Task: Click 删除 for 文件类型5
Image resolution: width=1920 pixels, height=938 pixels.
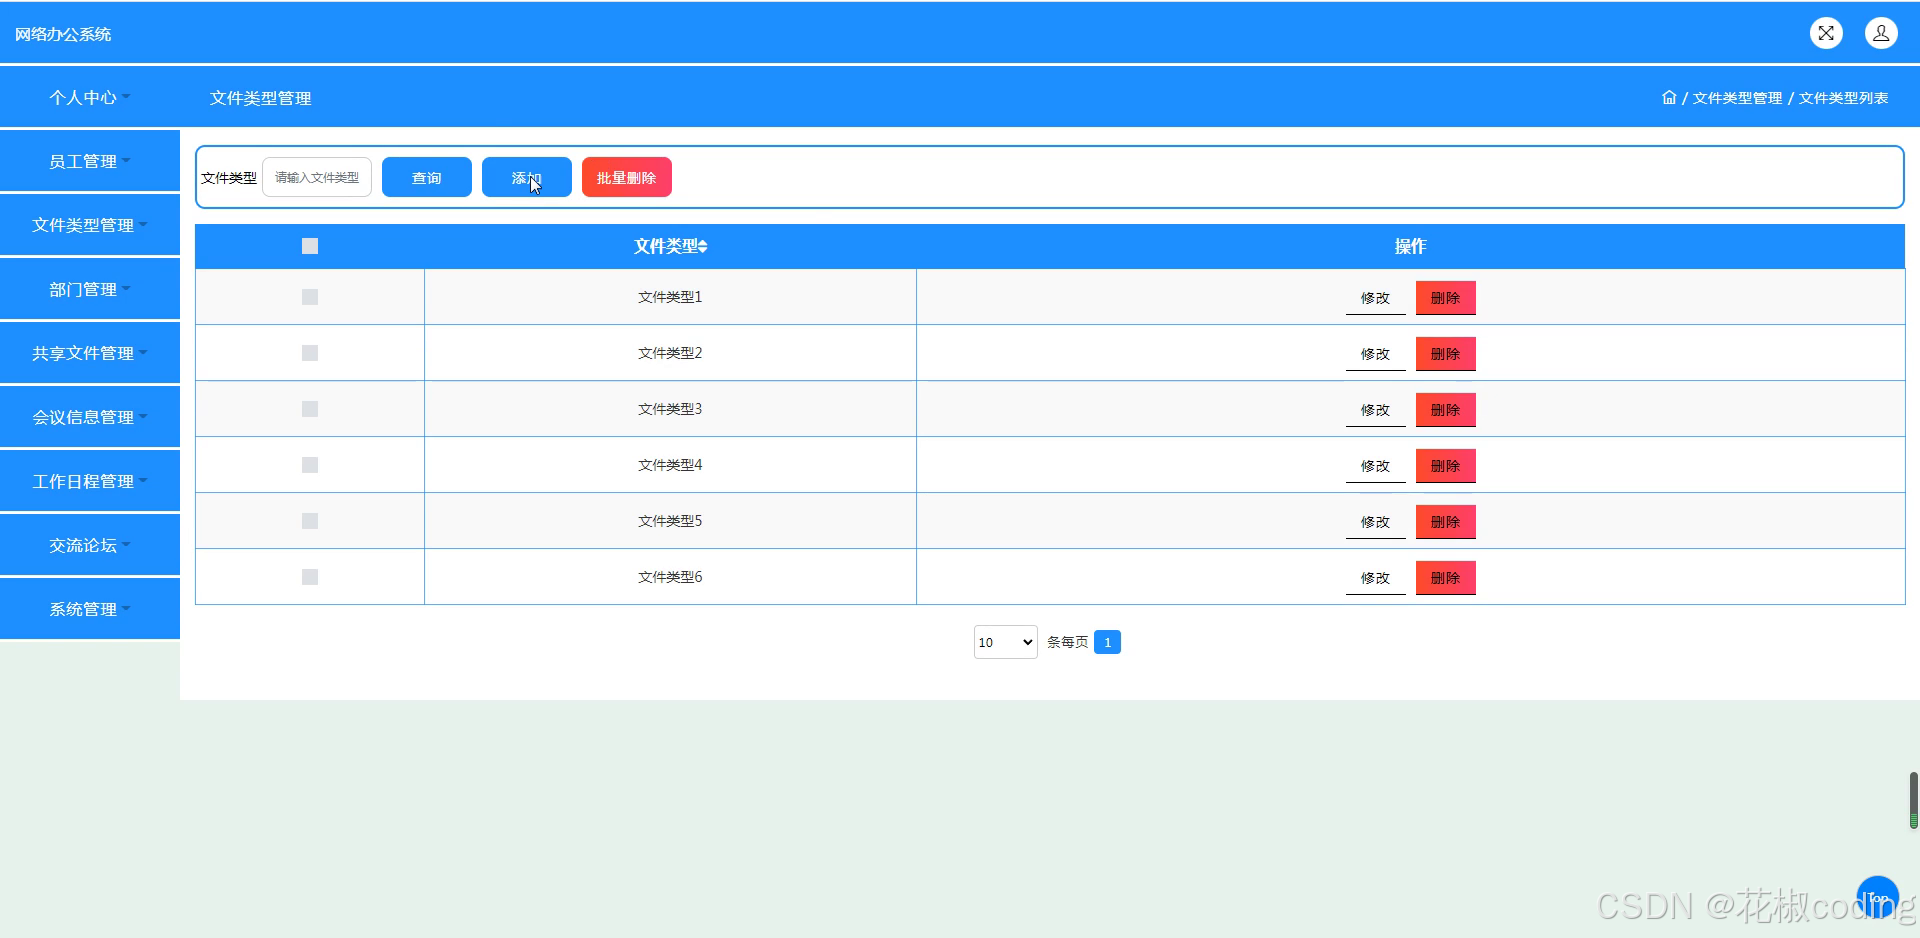Action: coord(1446,522)
